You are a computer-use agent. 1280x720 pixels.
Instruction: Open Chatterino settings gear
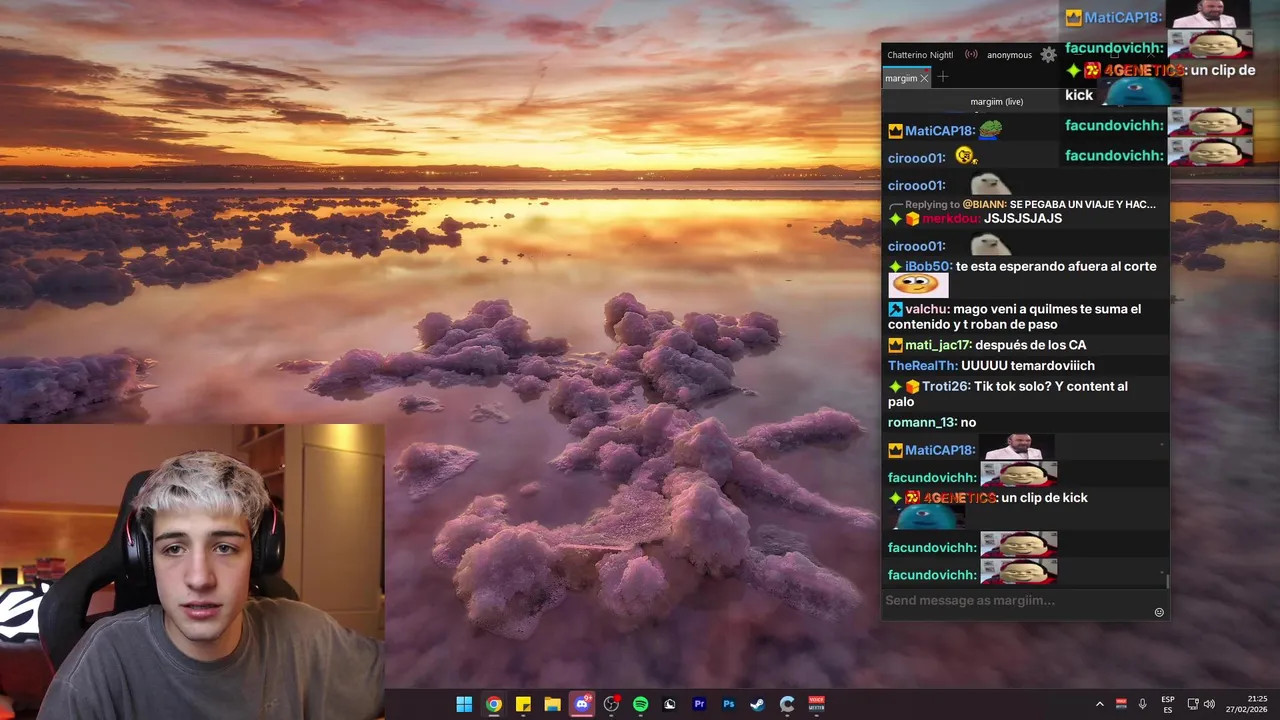[1048, 55]
